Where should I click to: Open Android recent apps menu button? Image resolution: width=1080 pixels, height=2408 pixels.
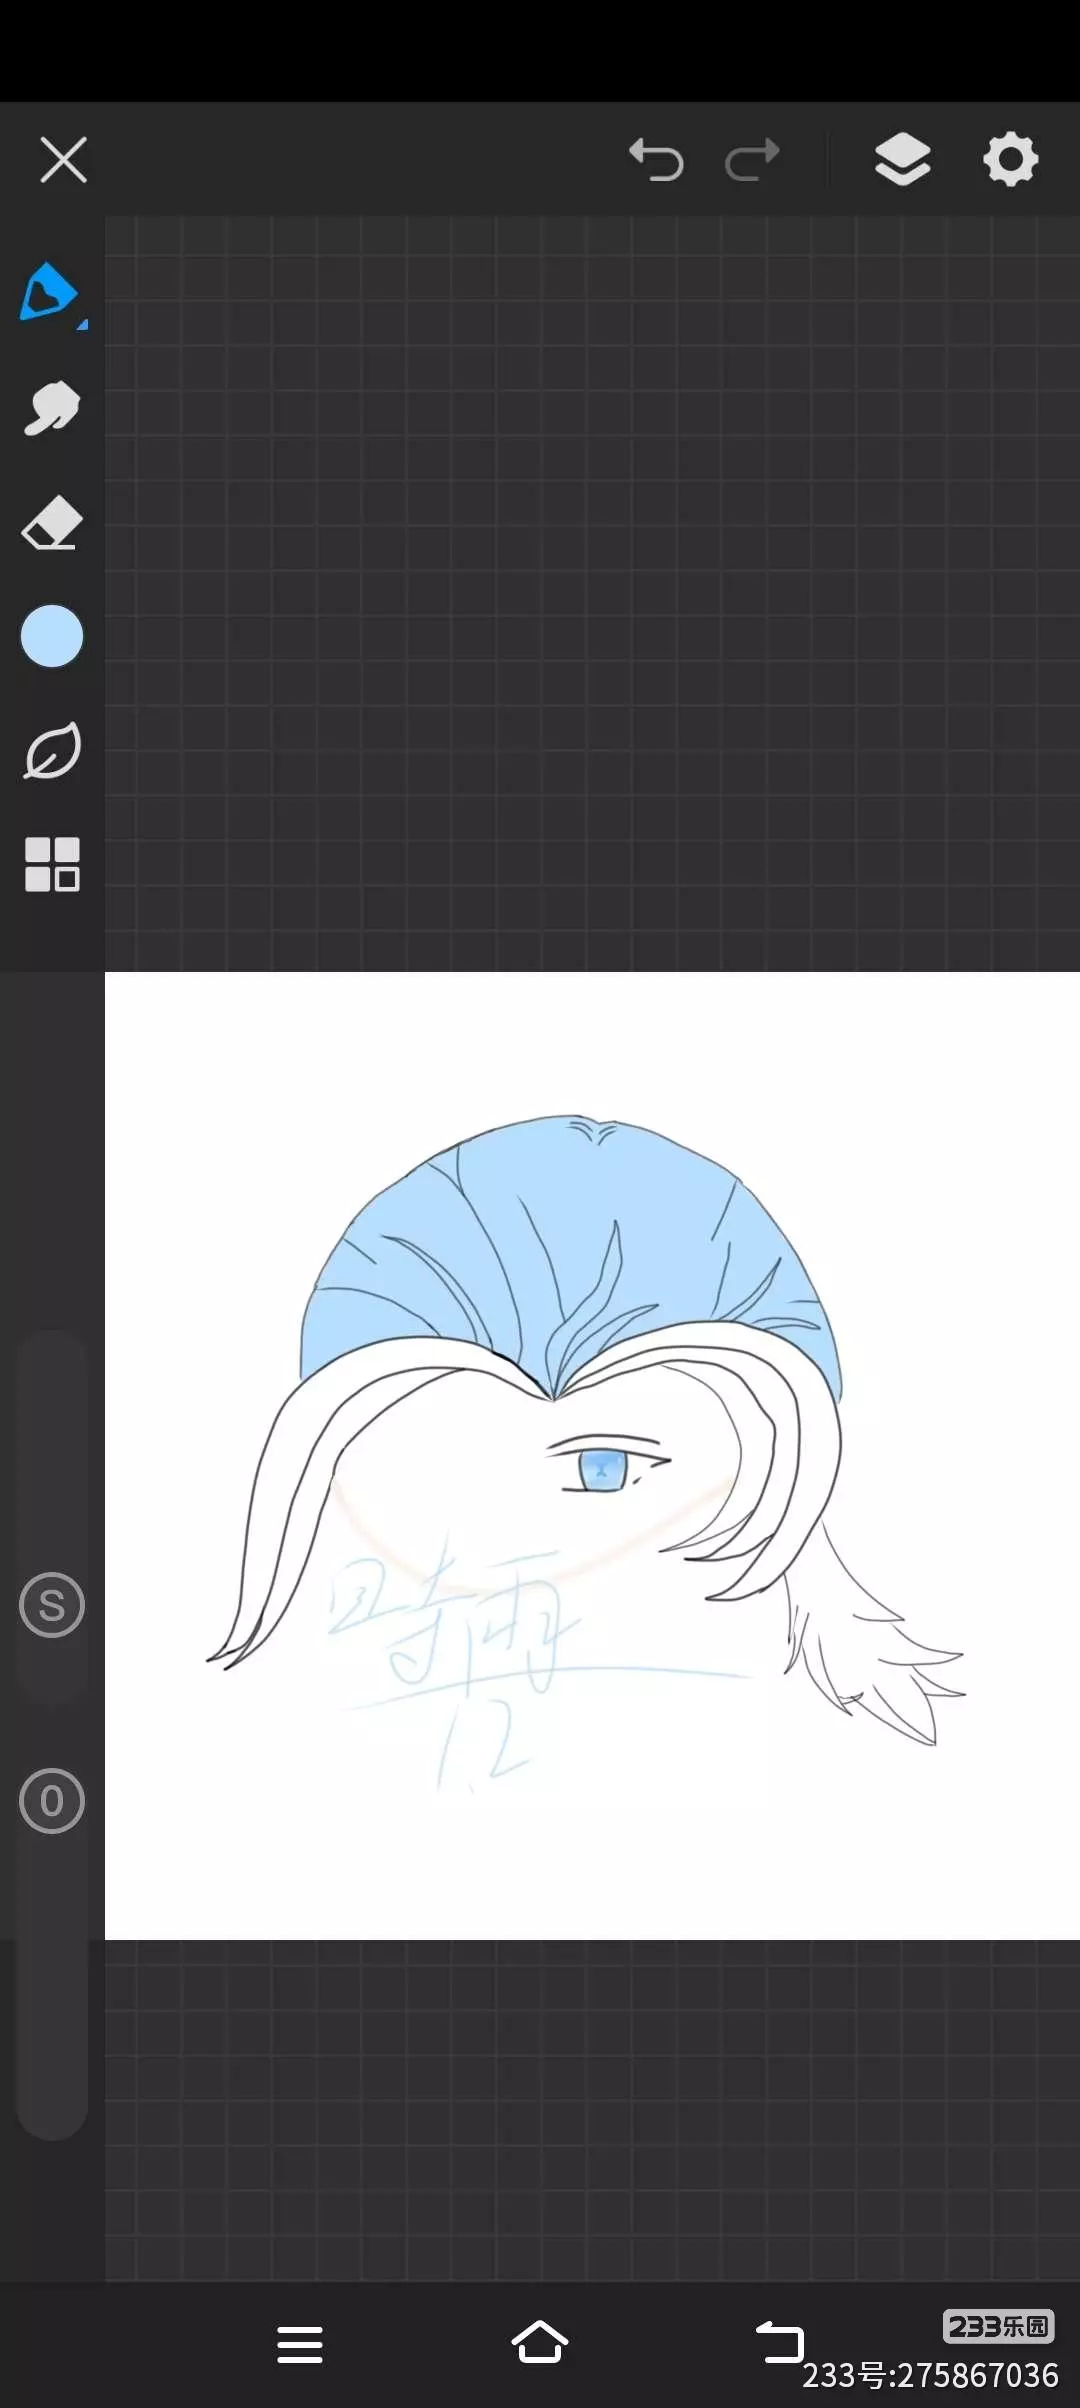(x=300, y=2345)
